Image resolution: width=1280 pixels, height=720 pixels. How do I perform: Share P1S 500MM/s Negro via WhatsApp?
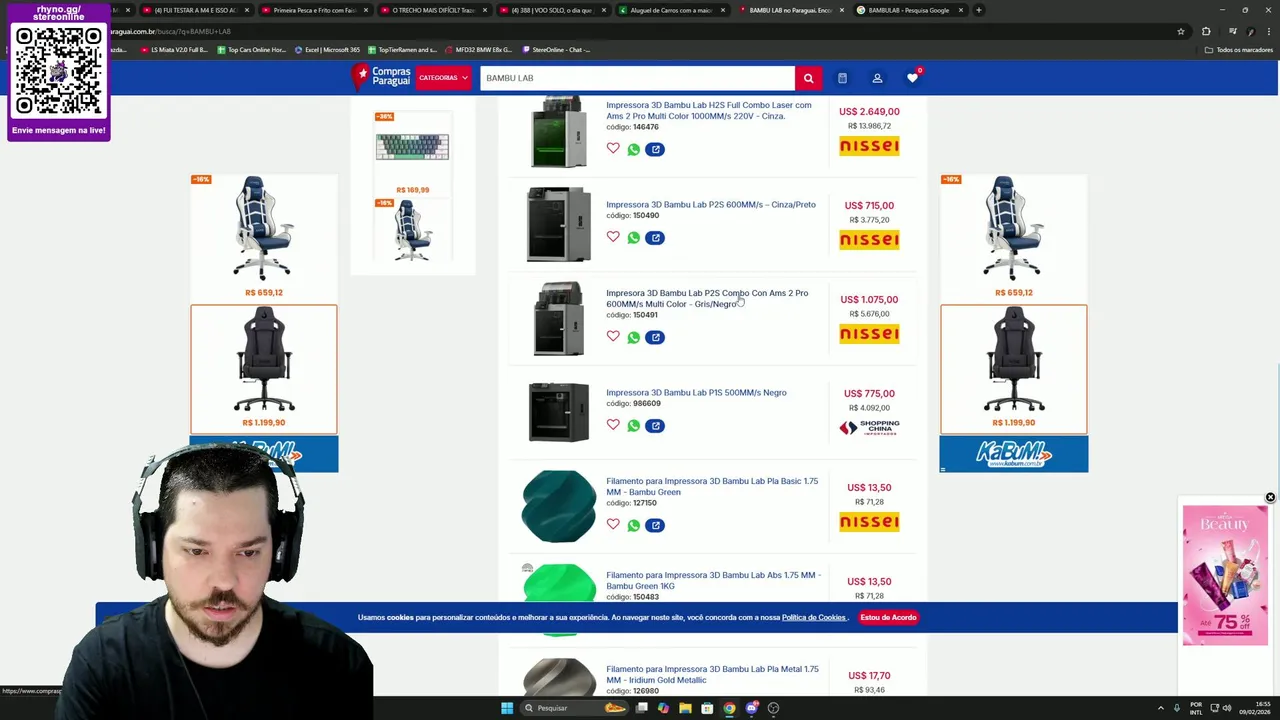click(x=633, y=426)
